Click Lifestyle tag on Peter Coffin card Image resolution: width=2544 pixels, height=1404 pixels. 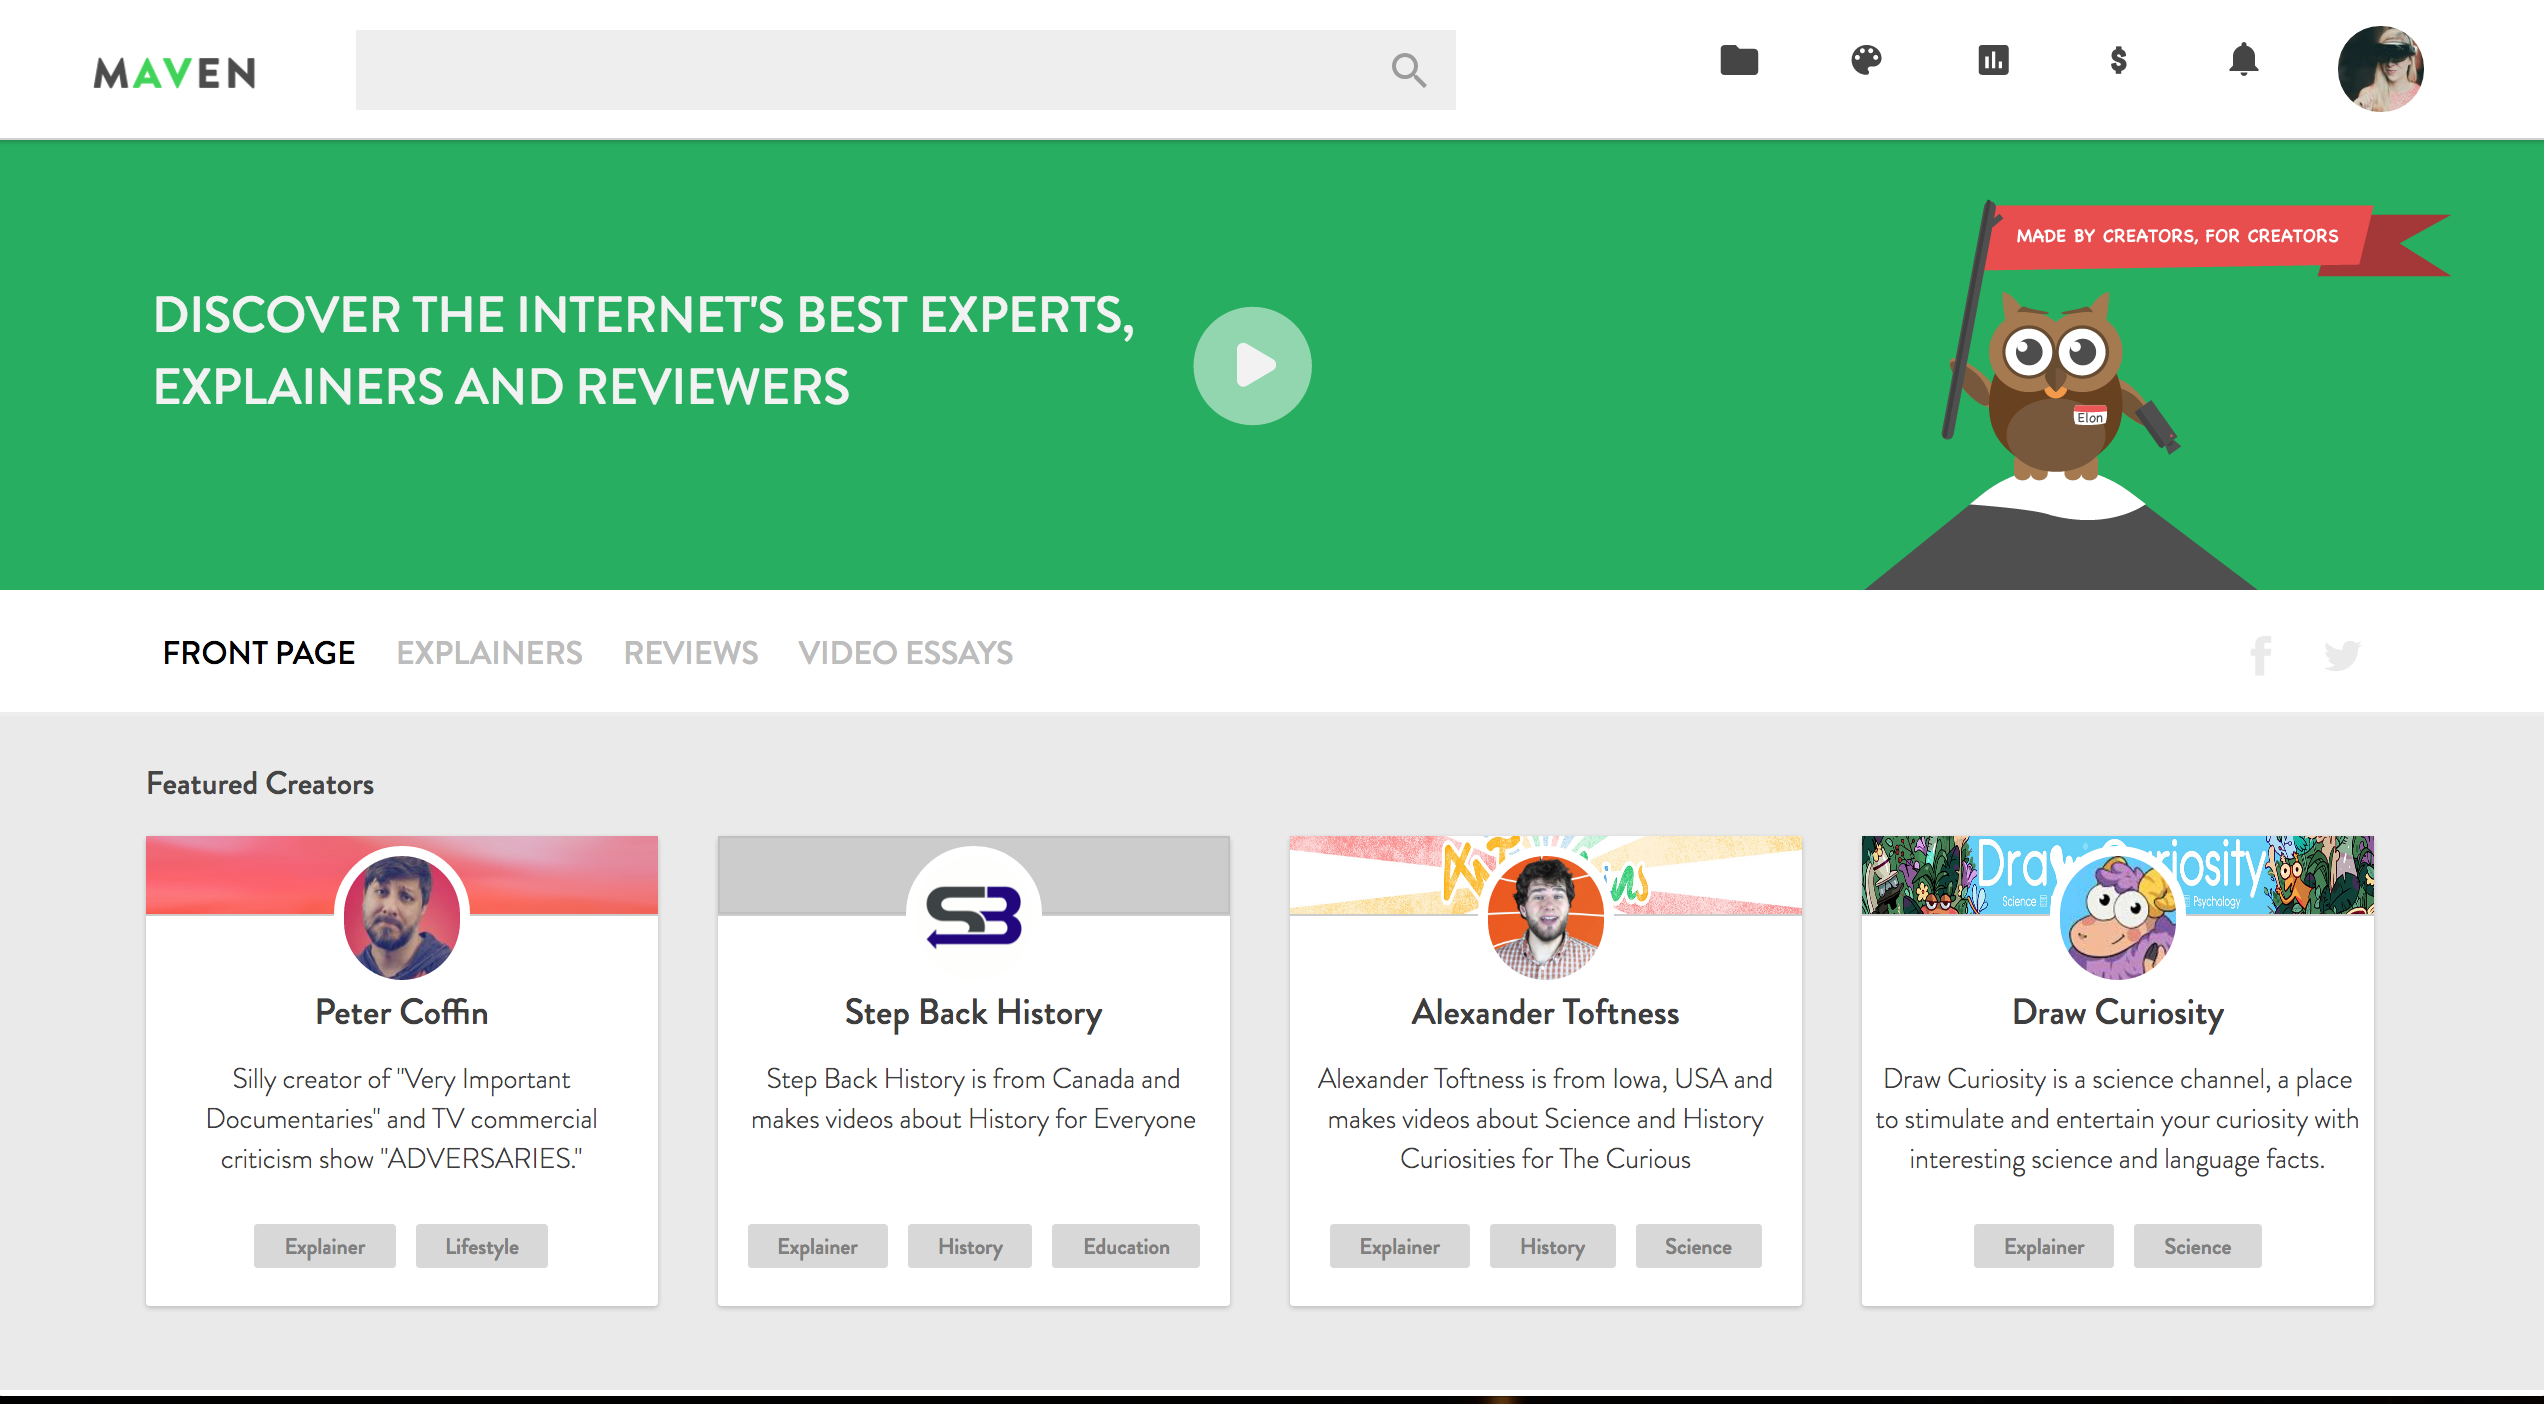[482, 1246]
